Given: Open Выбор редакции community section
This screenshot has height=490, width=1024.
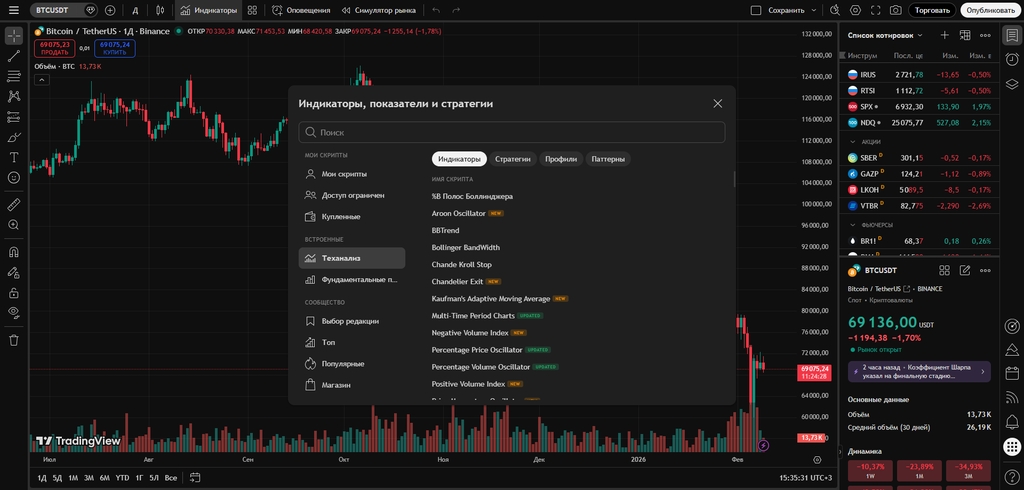Looking at the screenshot, I should click(x=352, y=321).
